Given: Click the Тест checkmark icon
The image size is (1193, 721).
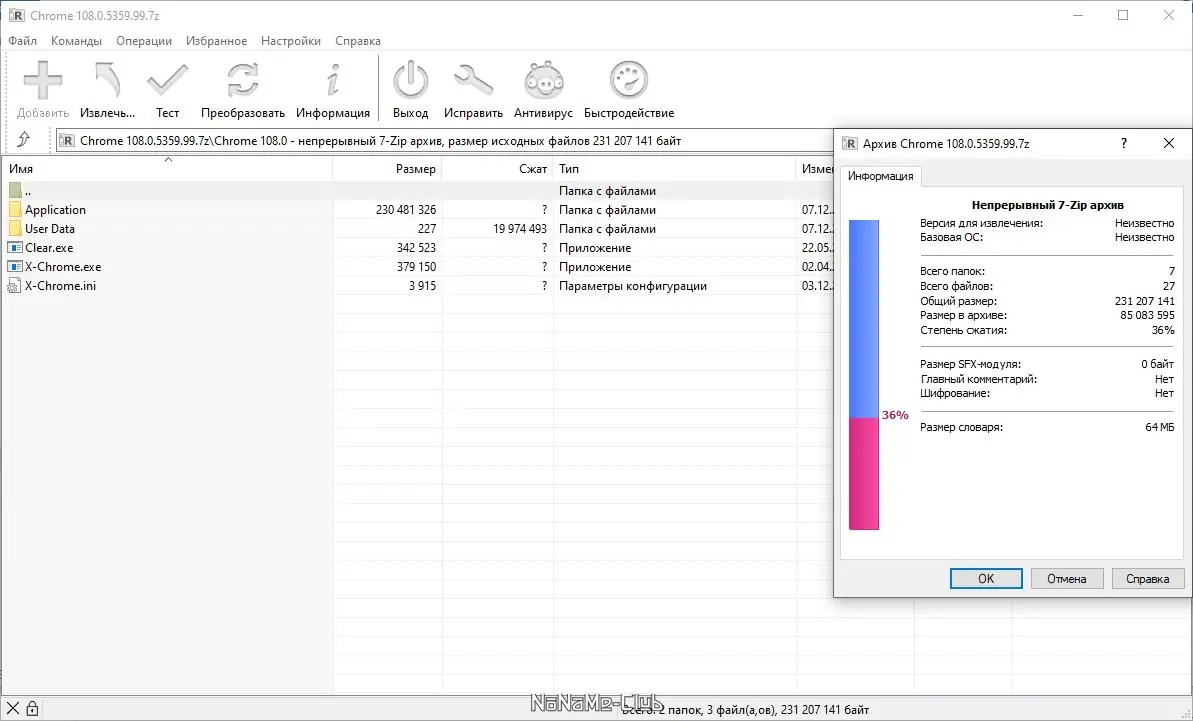Looking at the screenshot, I should click(166, 80).
